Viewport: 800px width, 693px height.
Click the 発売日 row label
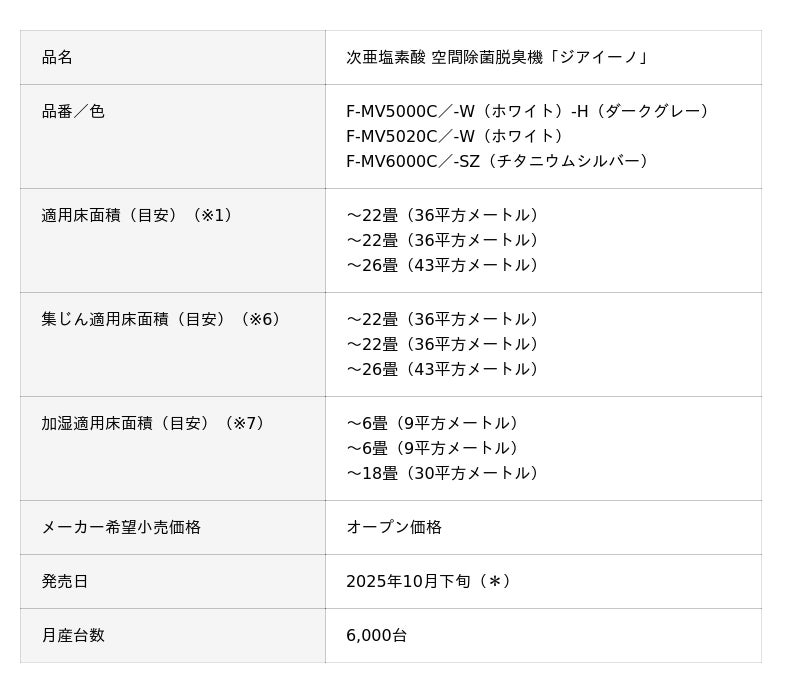pos(65,581)
